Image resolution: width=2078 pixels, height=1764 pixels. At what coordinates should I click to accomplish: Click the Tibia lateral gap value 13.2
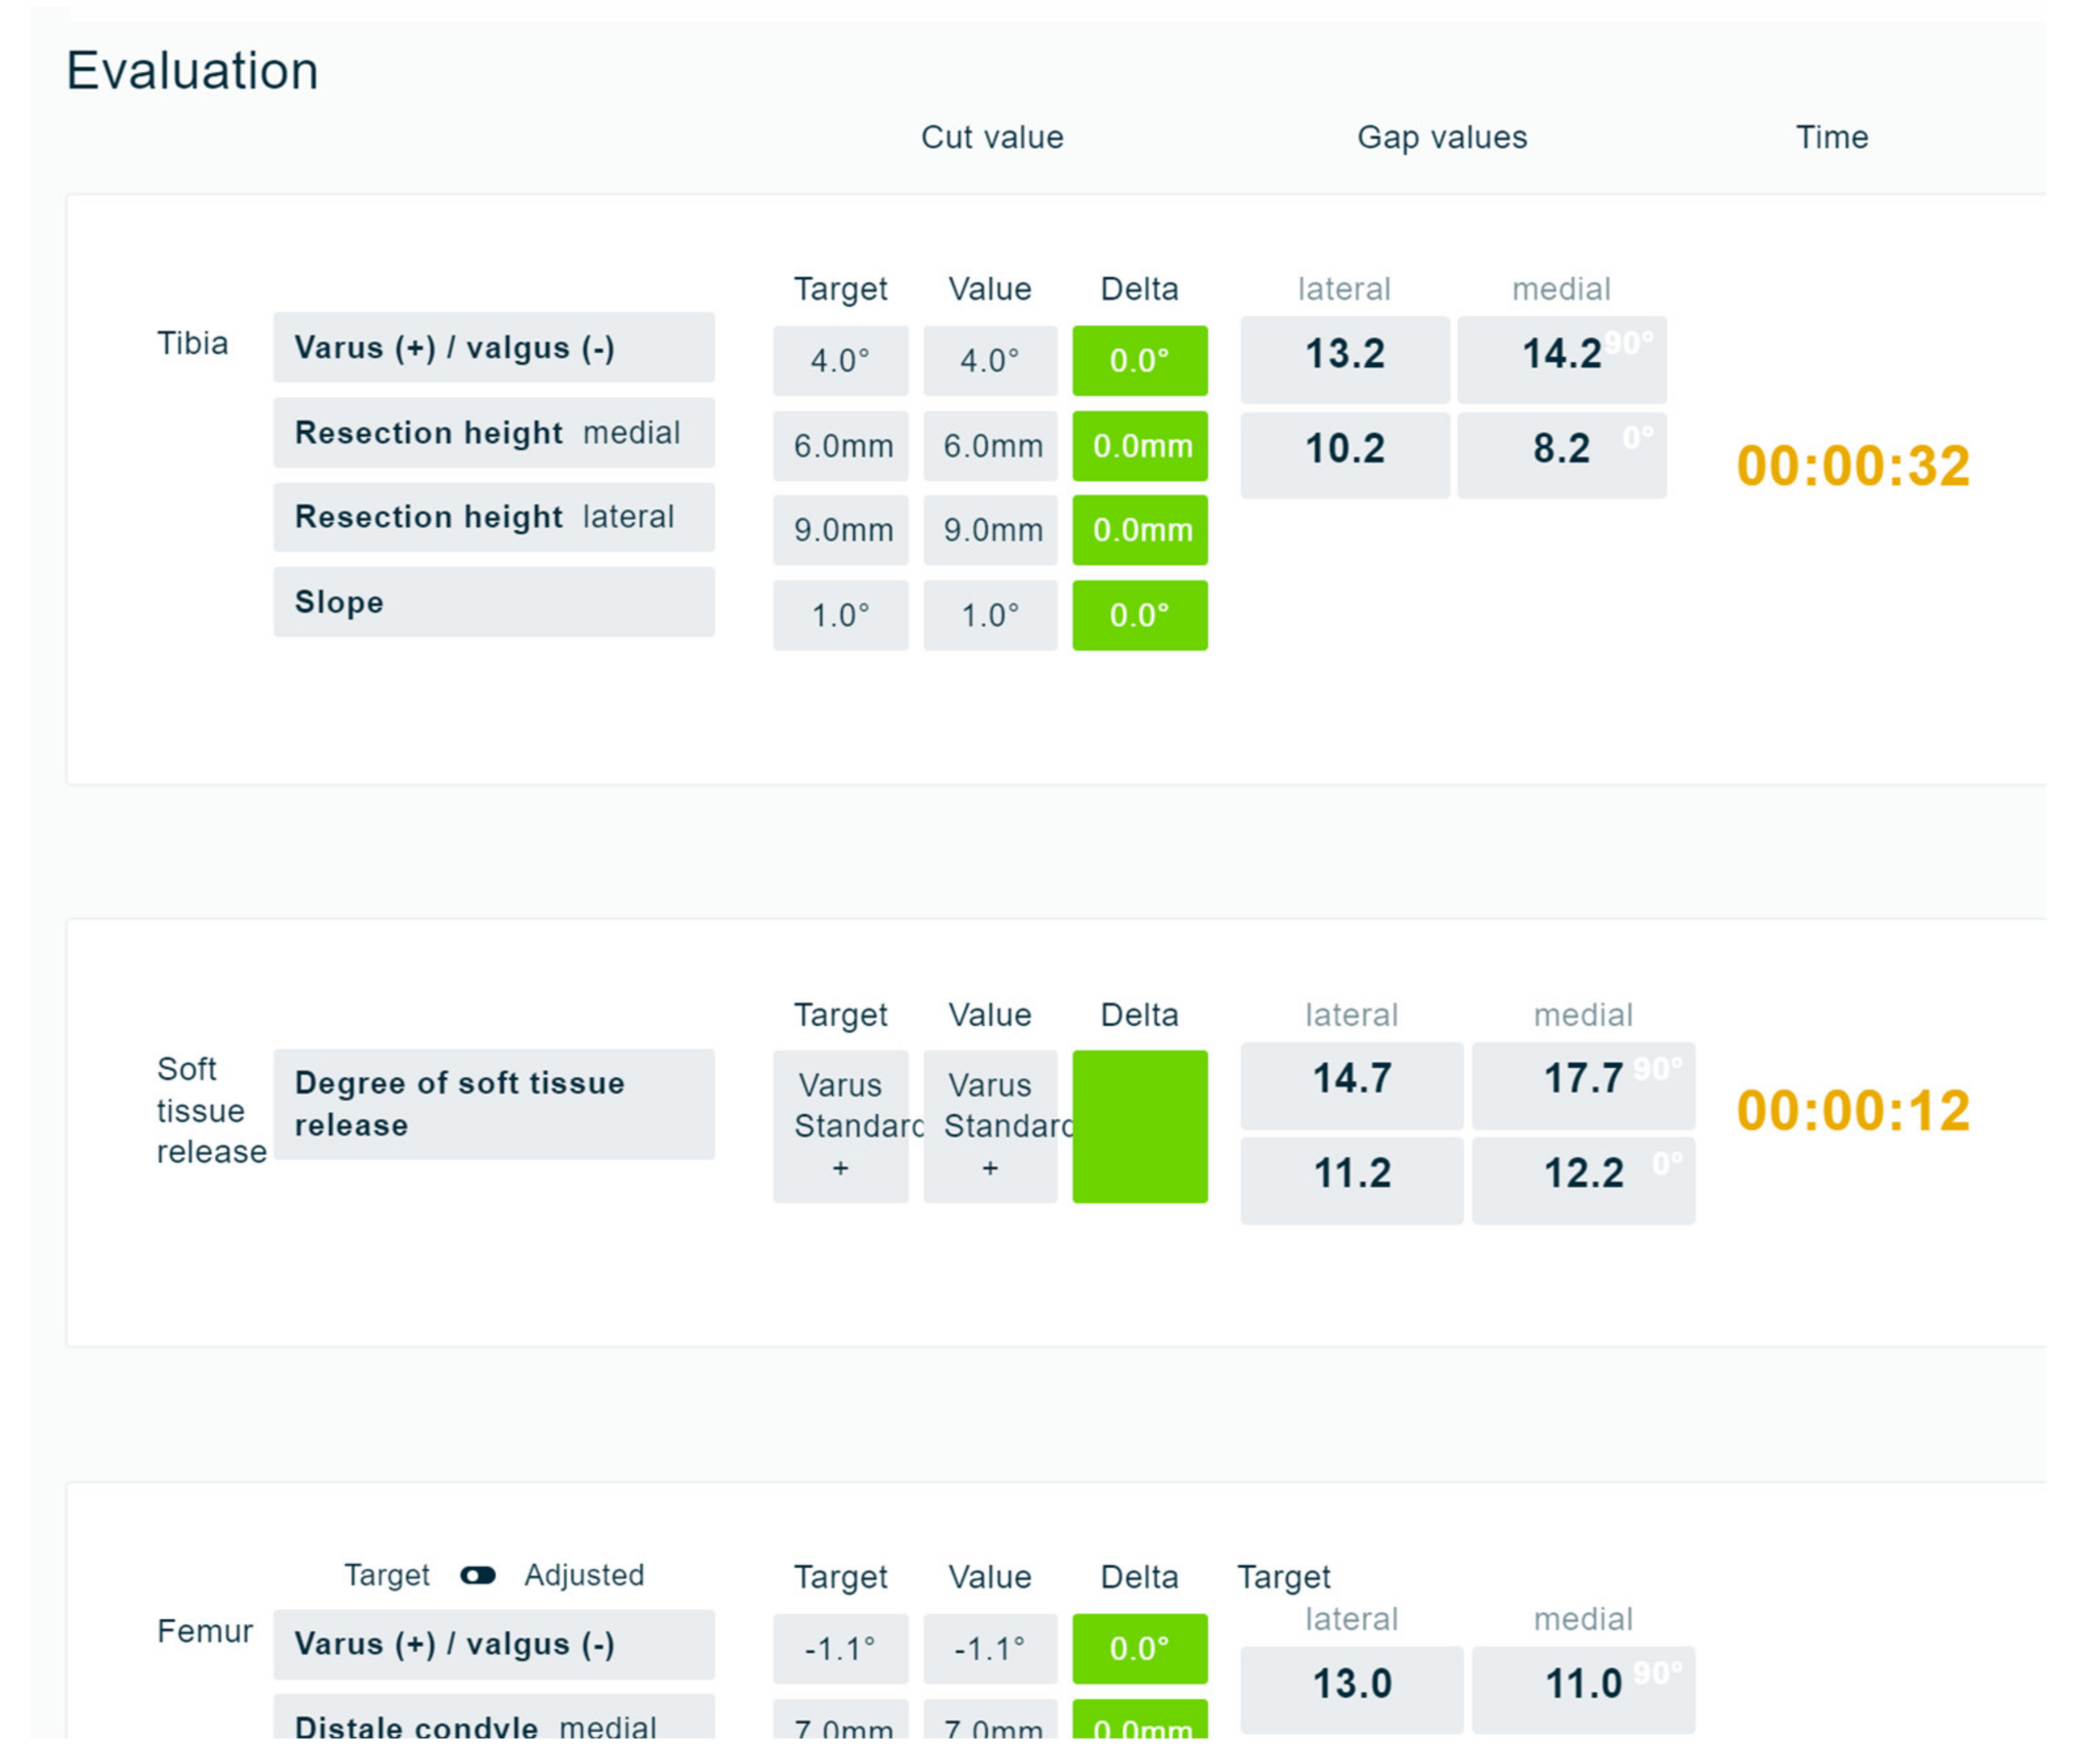(1344, 354)
